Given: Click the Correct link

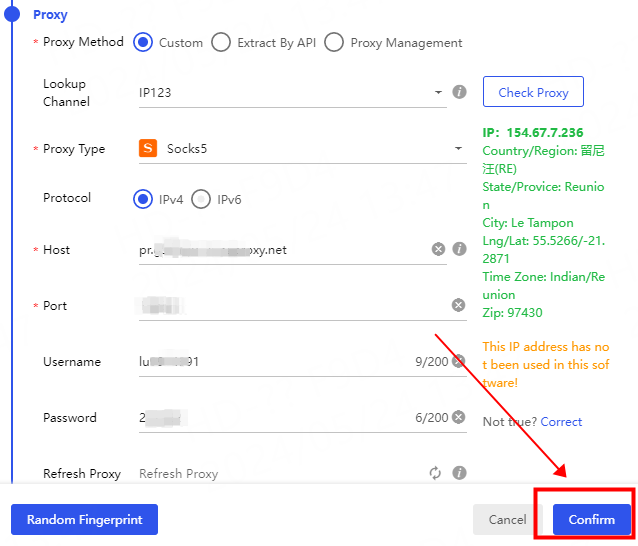Looking at the screenshot, I should pyautogui.click(x=561, y=422).
